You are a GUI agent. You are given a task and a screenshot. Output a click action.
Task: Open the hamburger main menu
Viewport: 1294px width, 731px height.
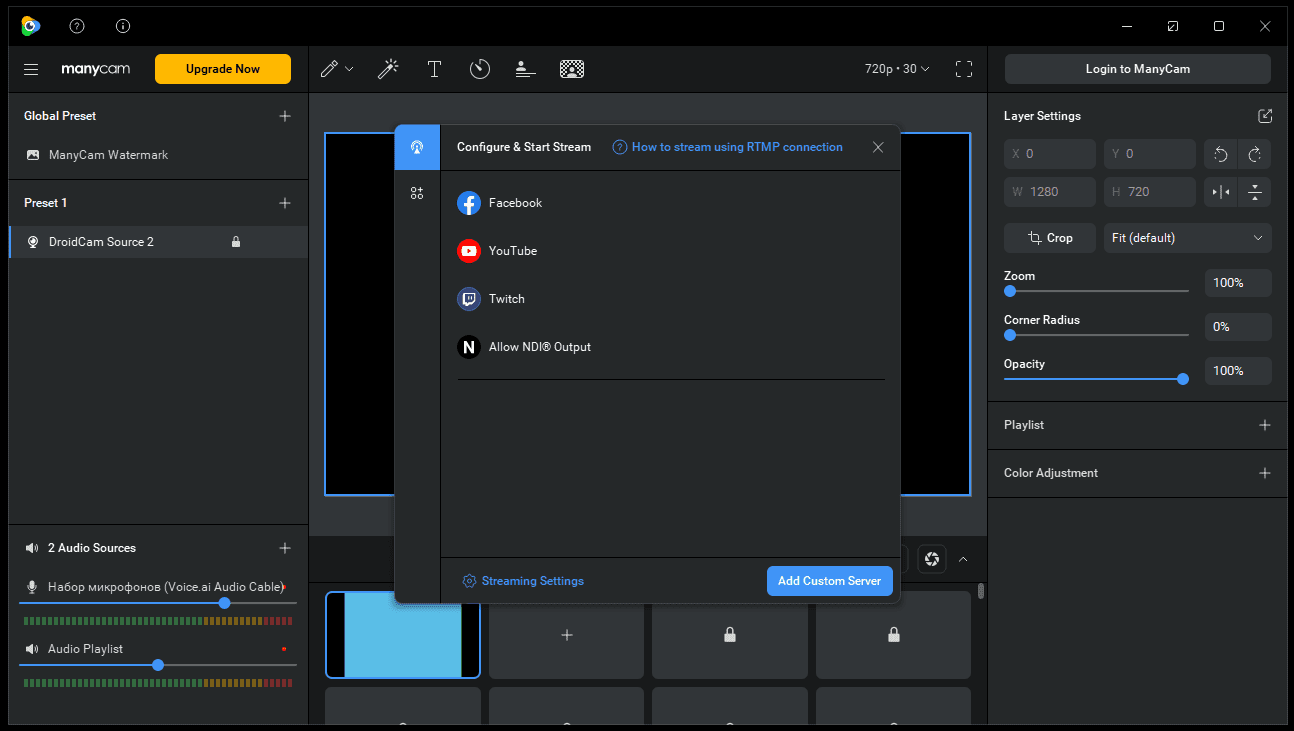tap(31, 69)
